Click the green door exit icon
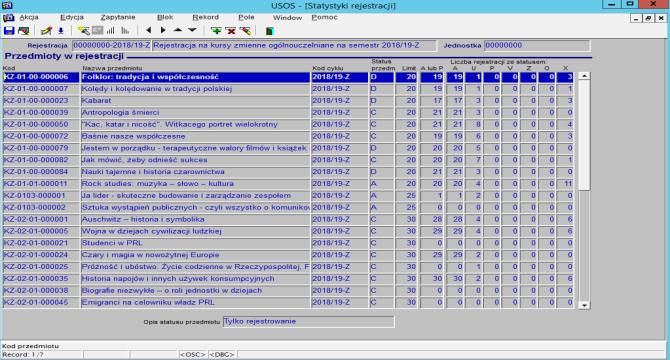 coord(269,31)
